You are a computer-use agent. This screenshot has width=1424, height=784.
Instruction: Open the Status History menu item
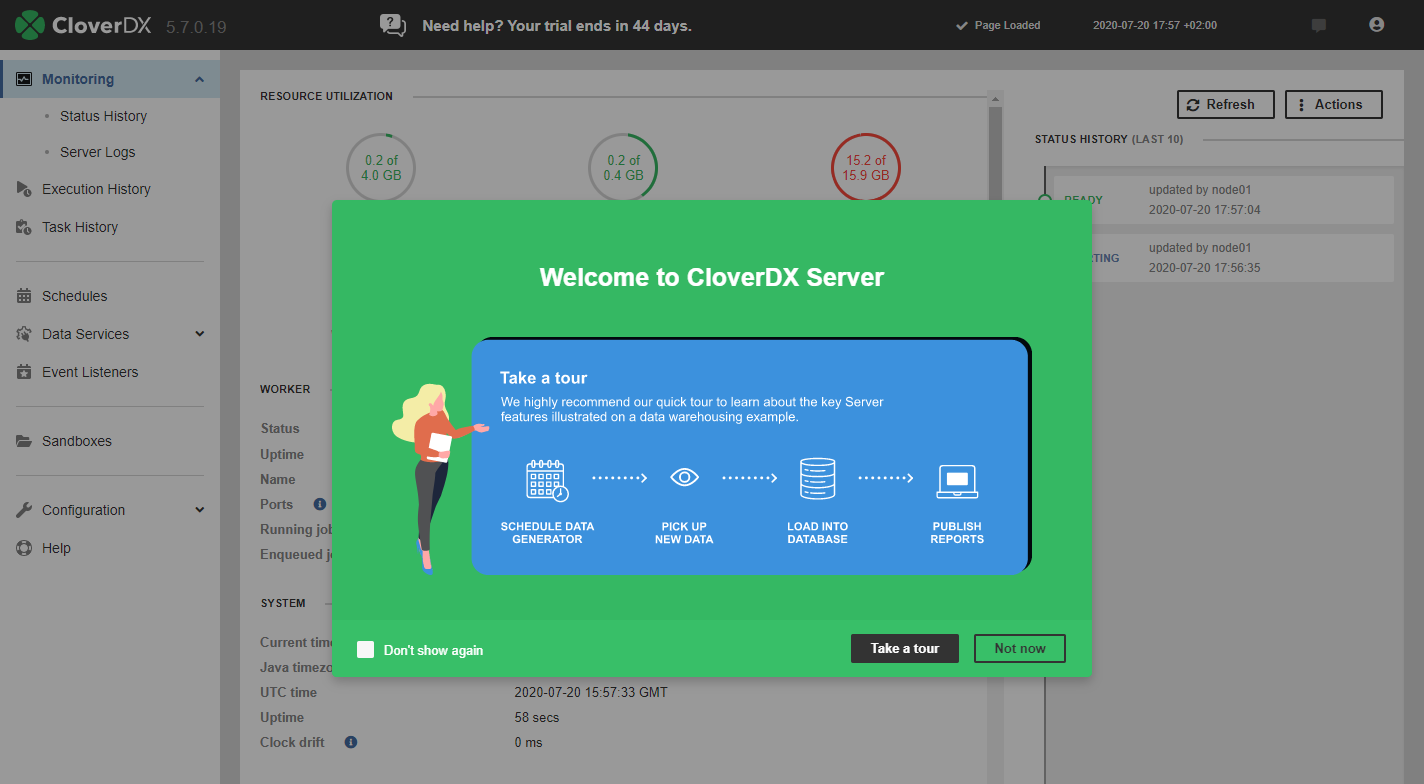103,116
